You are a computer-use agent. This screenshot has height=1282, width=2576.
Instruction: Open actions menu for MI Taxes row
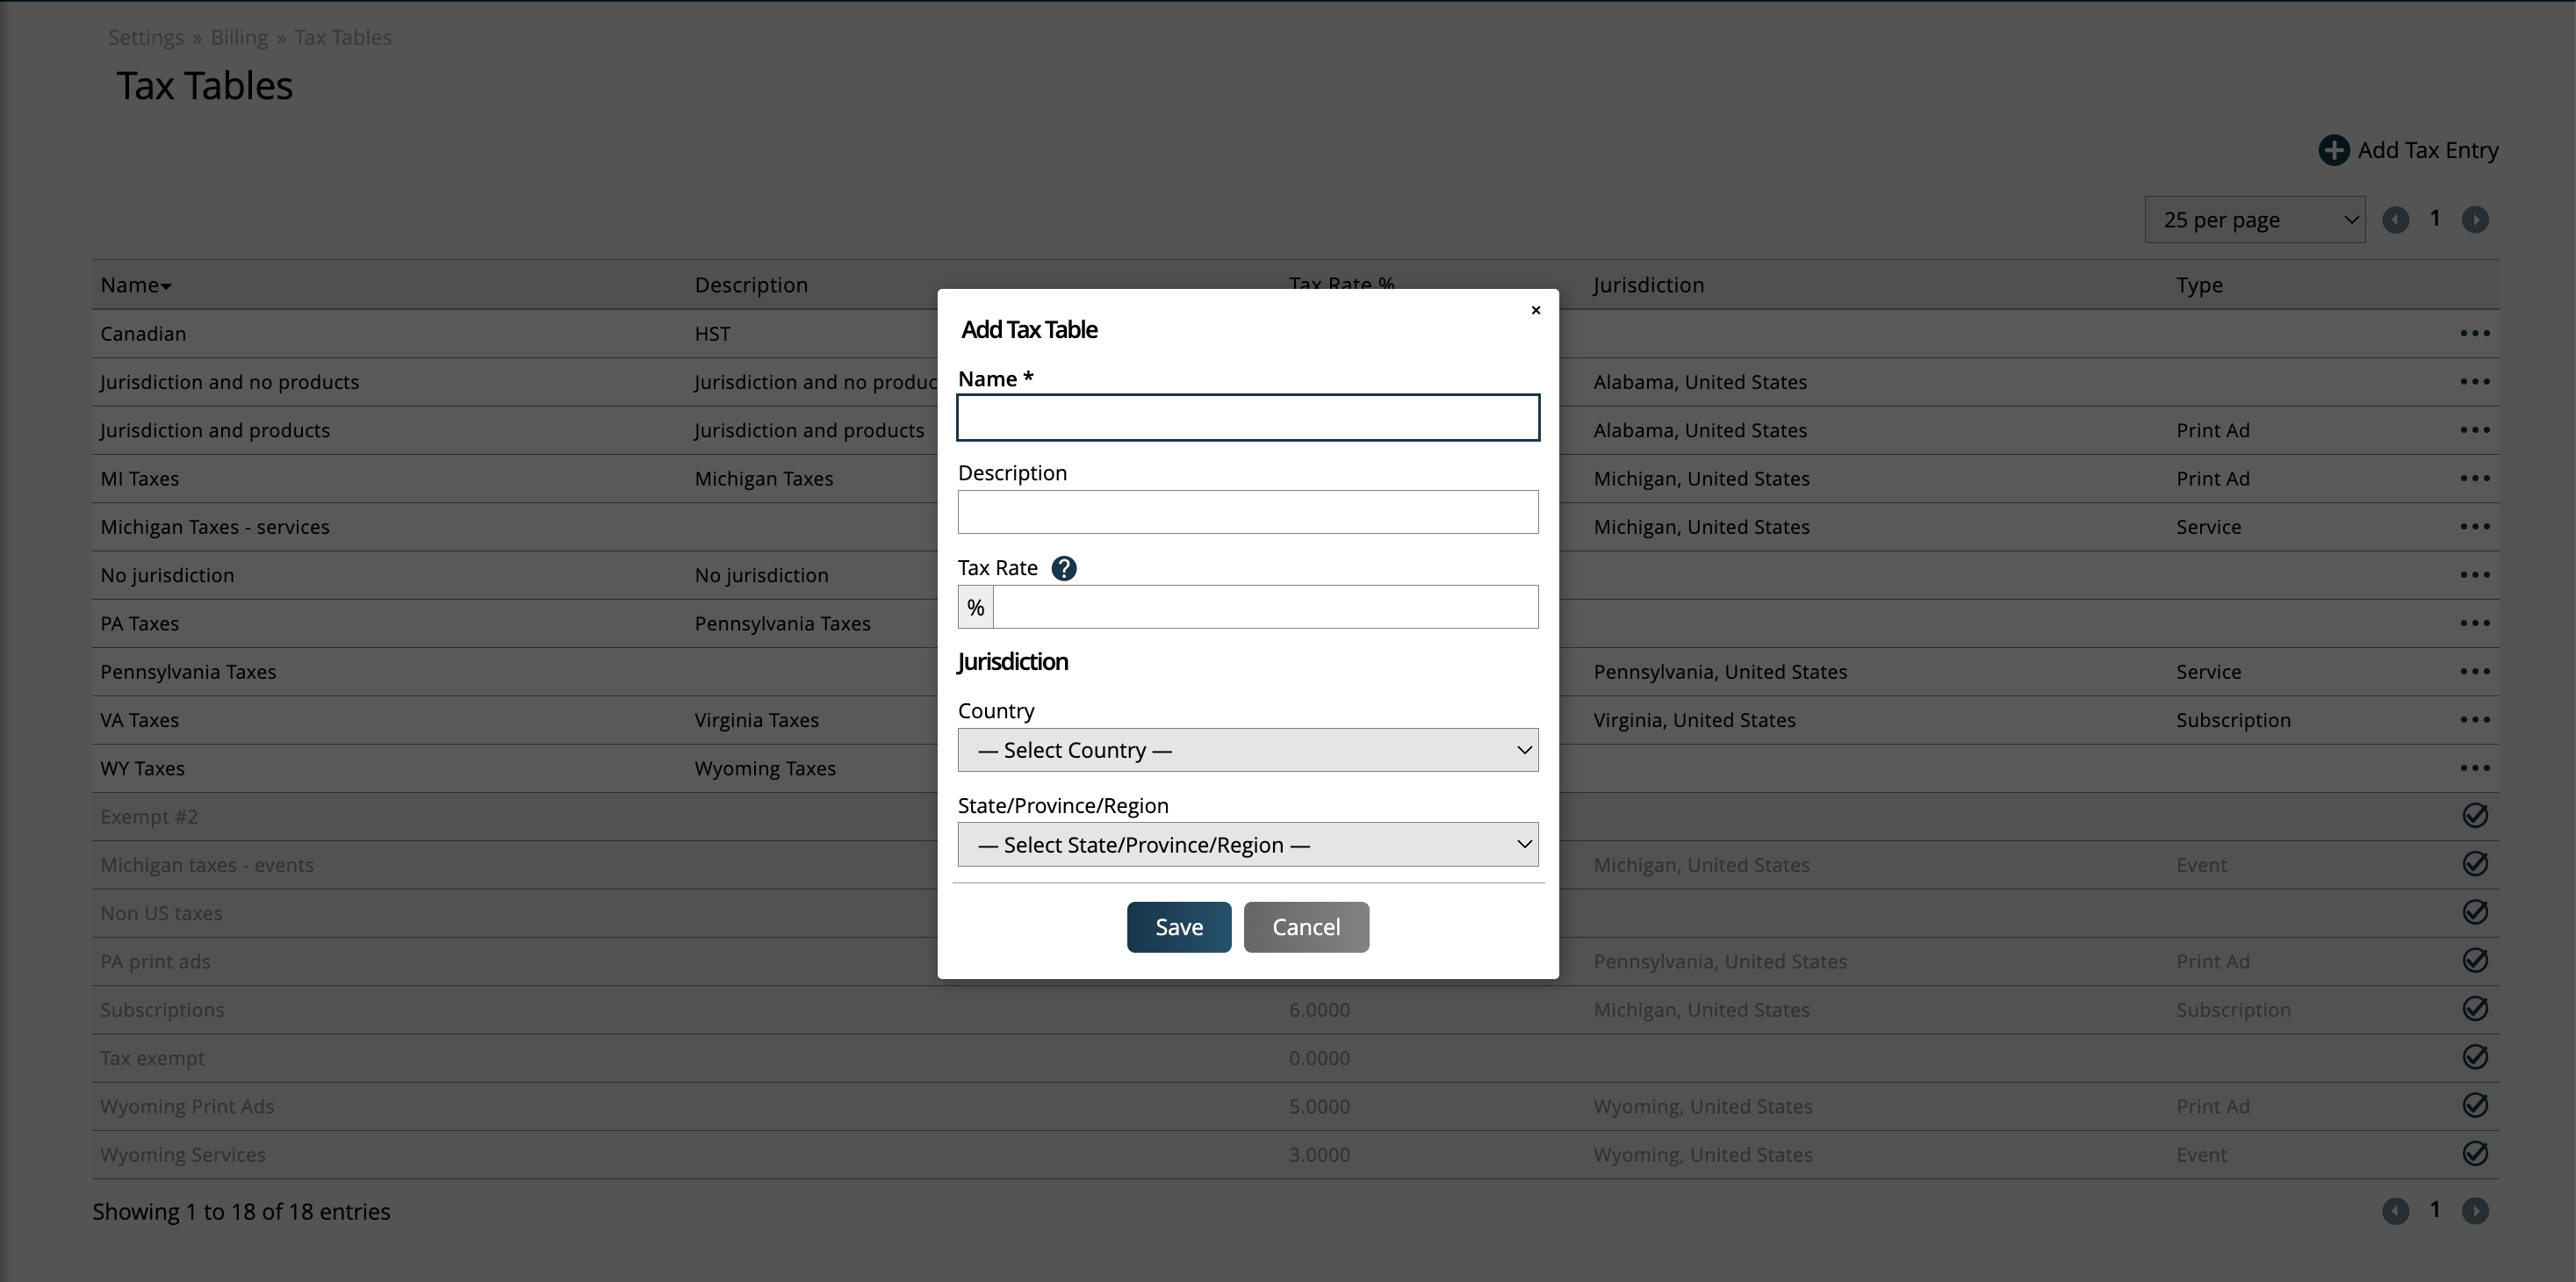pyautogui.click(x=2474, y=478)
